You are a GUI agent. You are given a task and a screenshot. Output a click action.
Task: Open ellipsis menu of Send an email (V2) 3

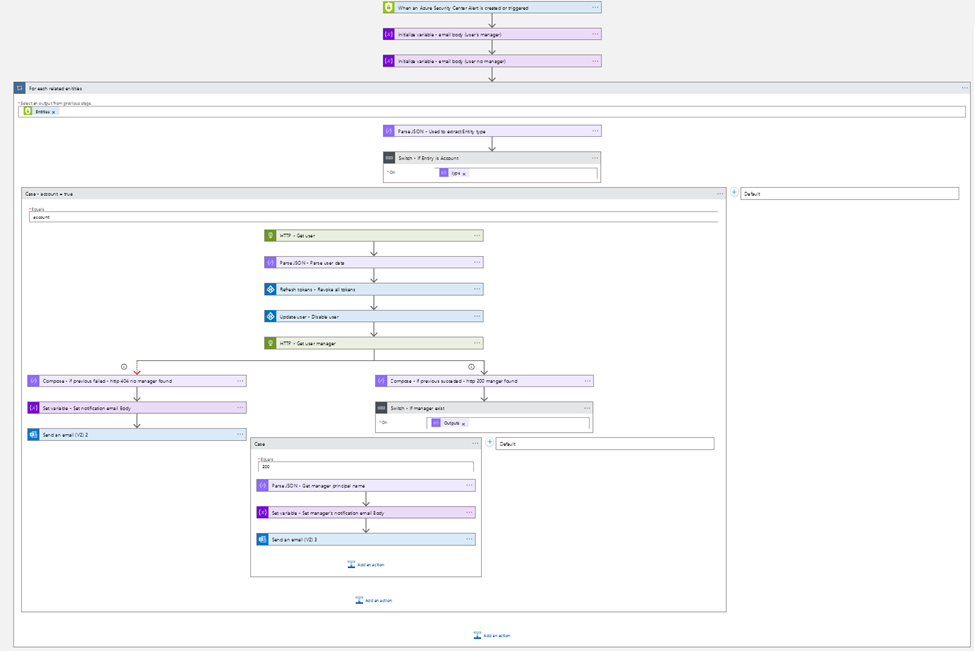pyautogui.click(x=469, y=539)
